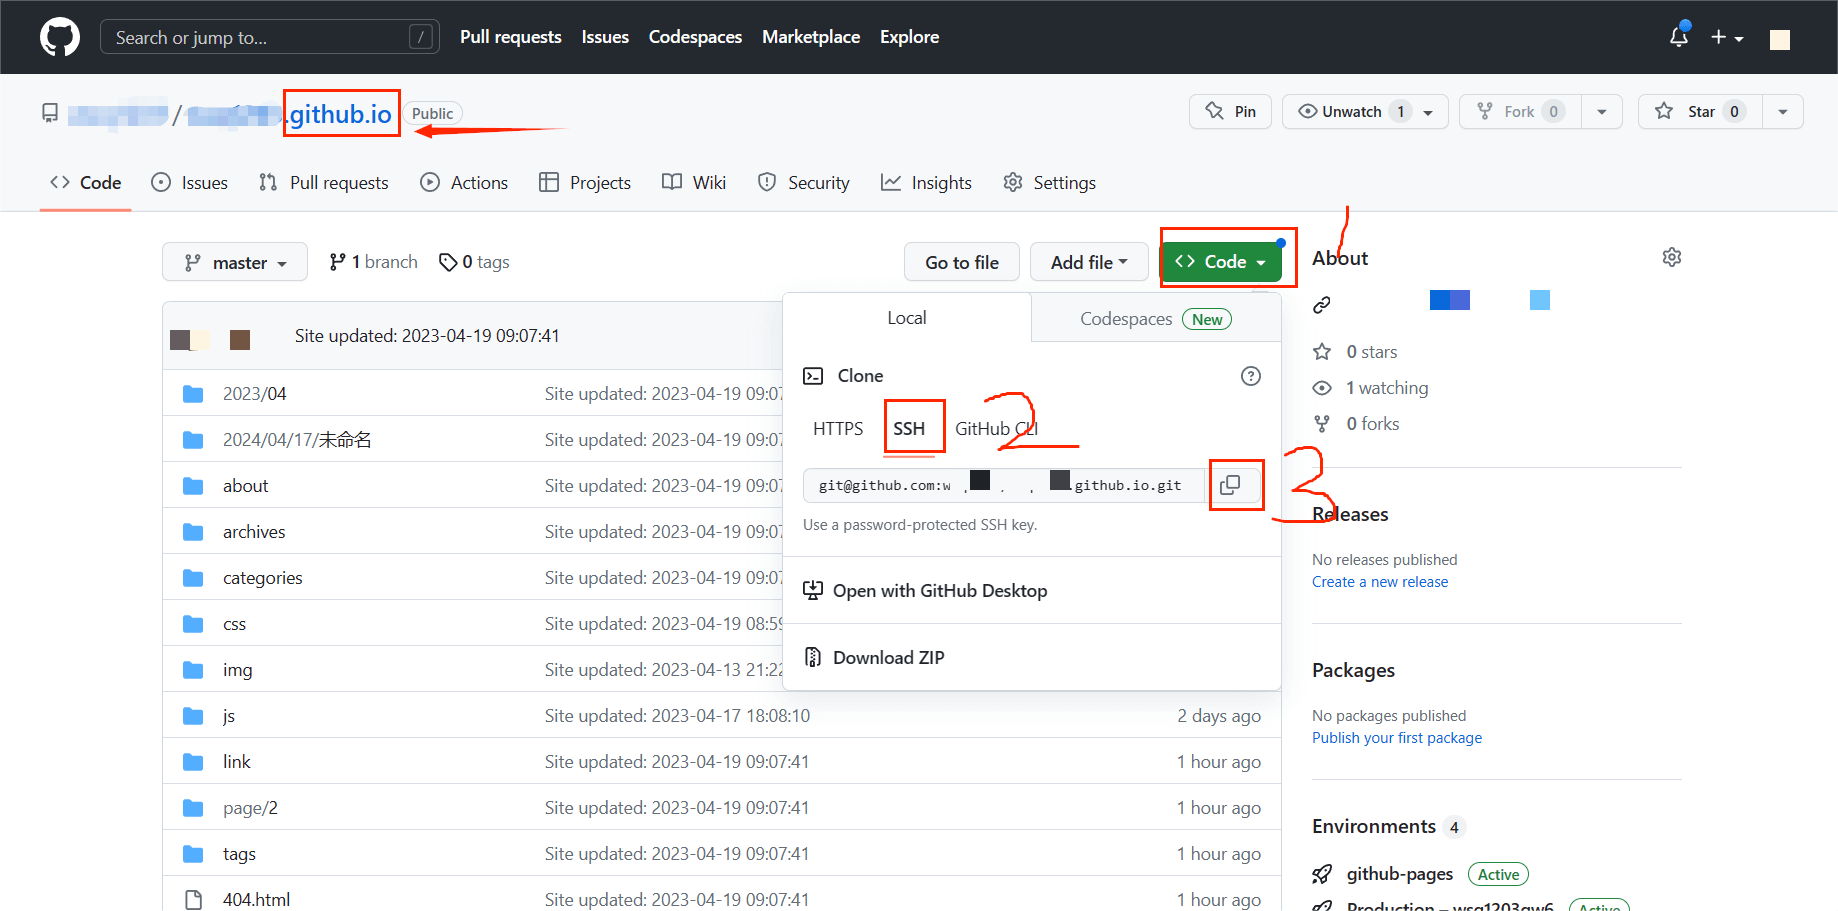Switch to the Codespaces tab in popup
The width and height of the screenshot is (1838, 911).
[1156, 319]
